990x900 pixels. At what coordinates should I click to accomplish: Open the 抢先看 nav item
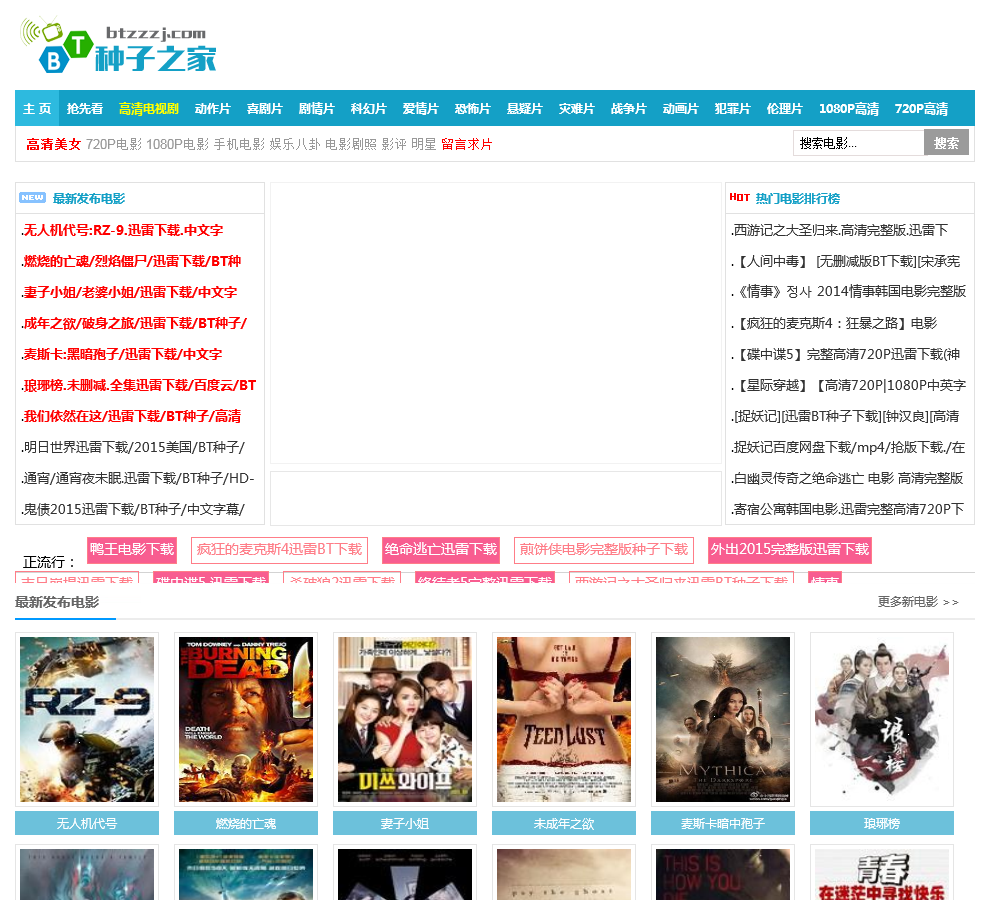(85, 109)
